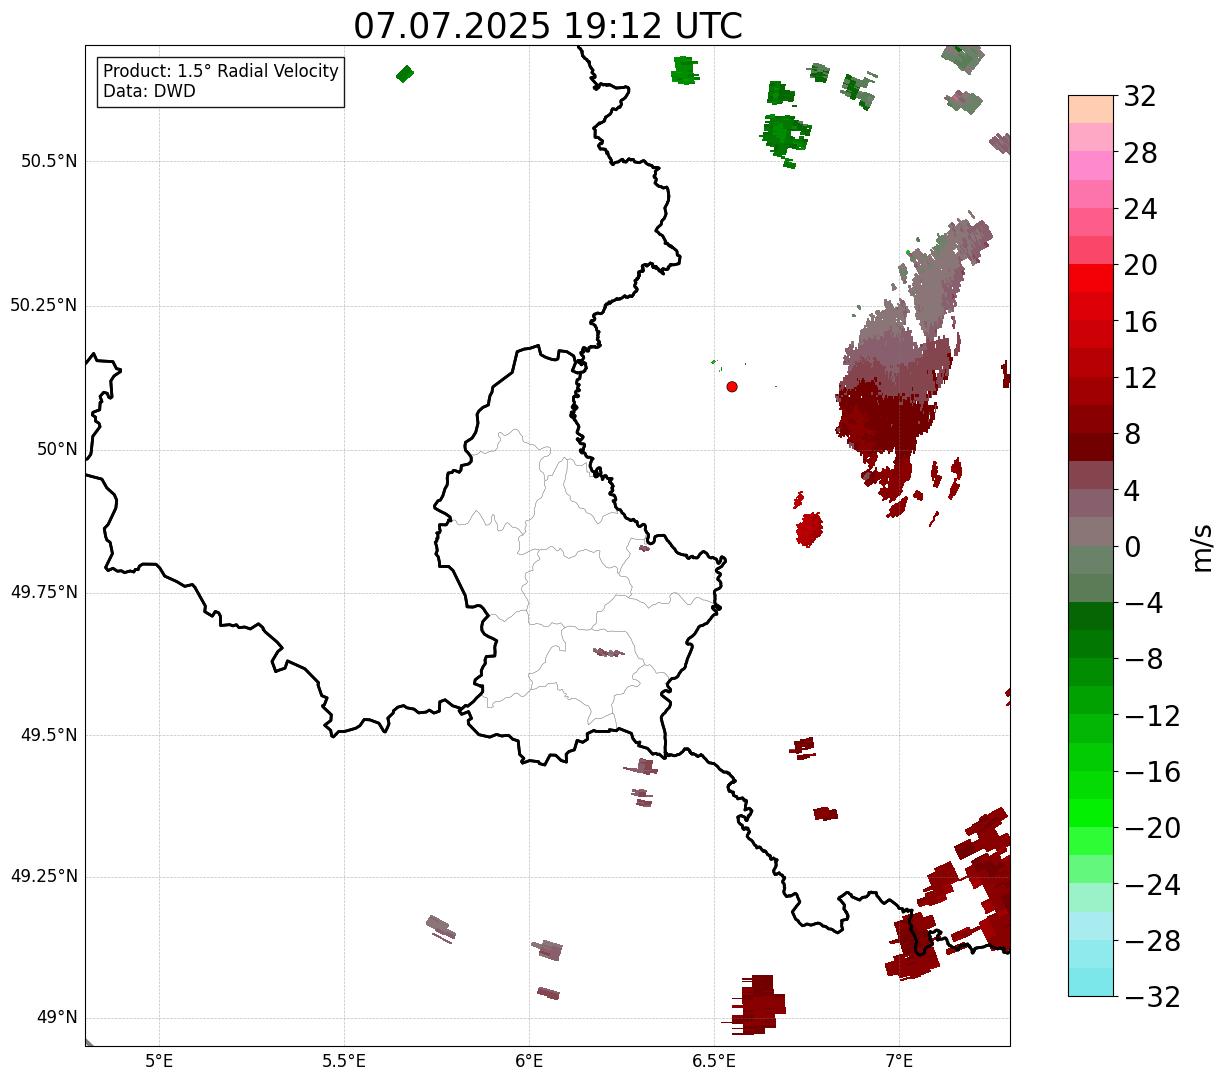
Task: Click the 50.5°N latitude label
Action: pyautogui.click(x=49, y=161)
